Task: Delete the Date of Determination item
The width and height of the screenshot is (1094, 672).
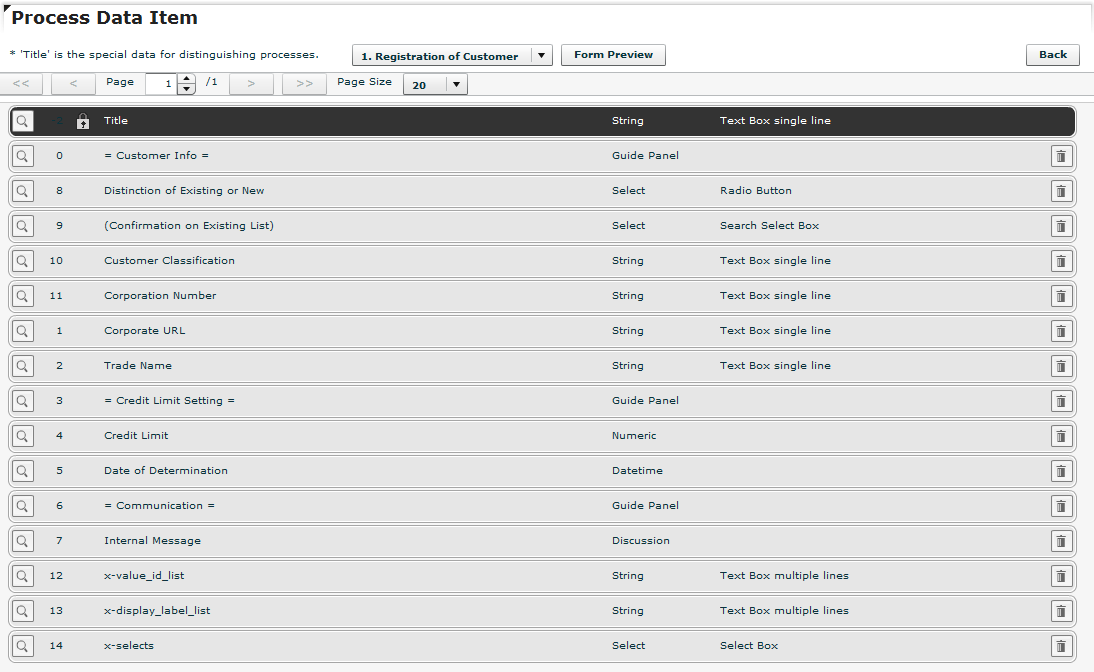Action: point(1061,471)
